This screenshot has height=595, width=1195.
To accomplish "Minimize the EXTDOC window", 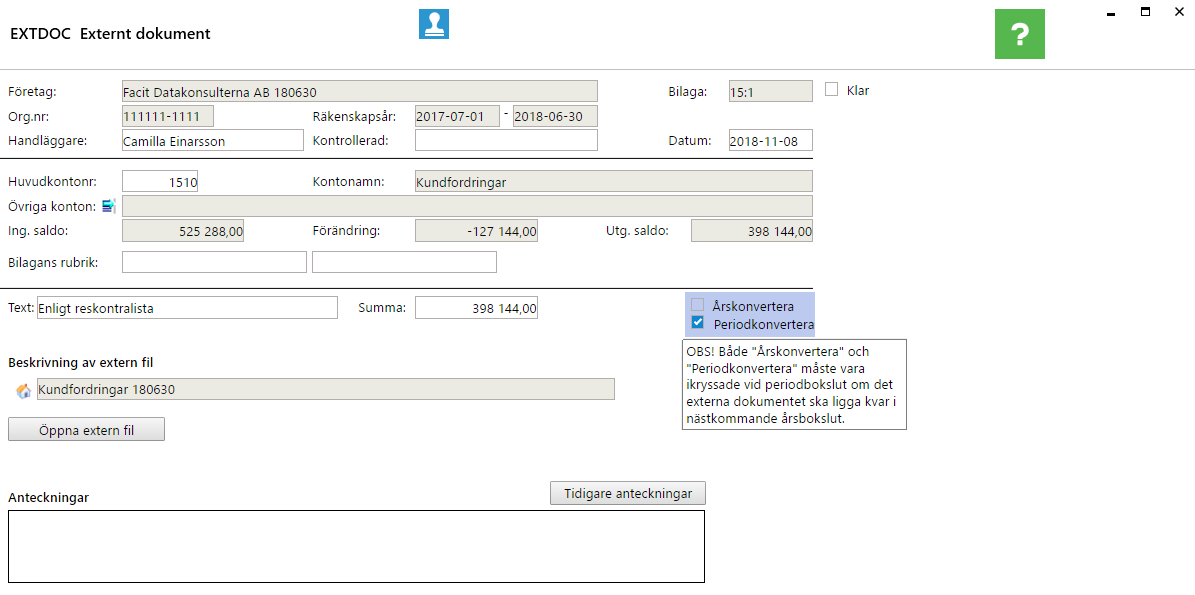I will [x=1112, y=13].
